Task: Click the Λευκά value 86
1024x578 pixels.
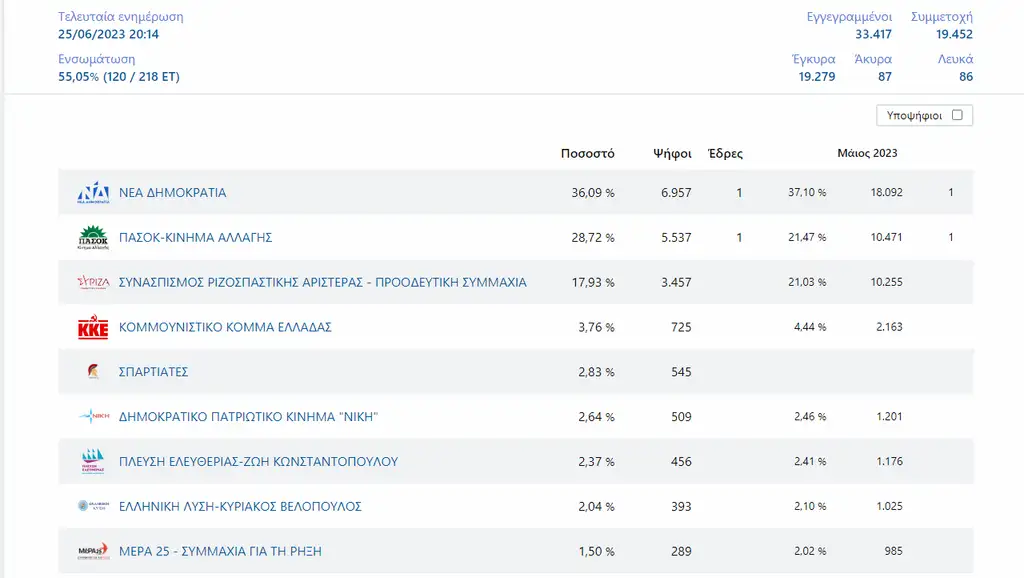Action: coord(966,76)
